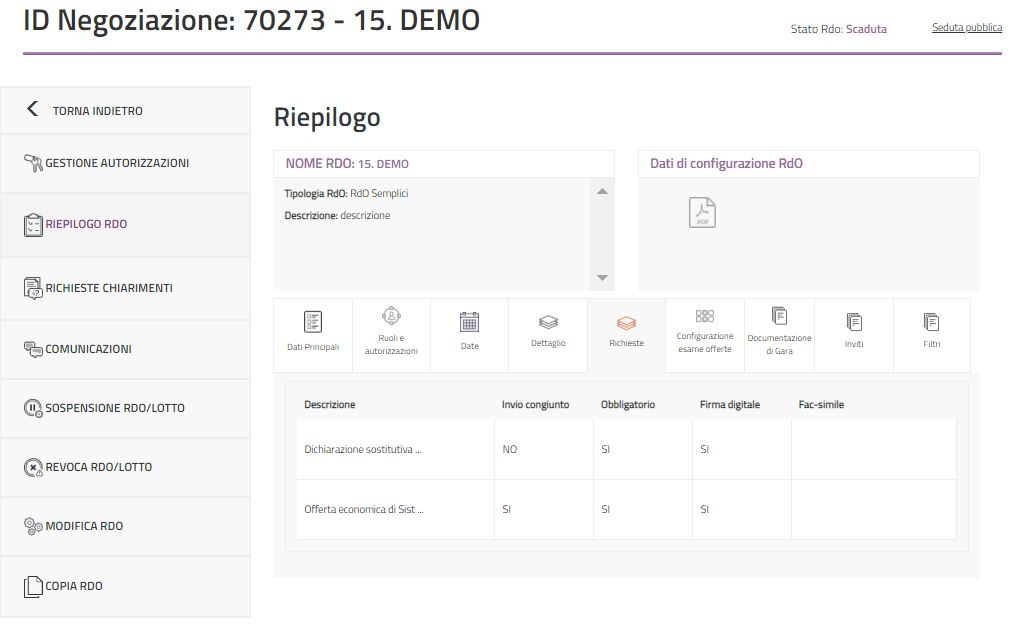Click the Sospensione RDO/Lotto pause icon

point(33,408)
